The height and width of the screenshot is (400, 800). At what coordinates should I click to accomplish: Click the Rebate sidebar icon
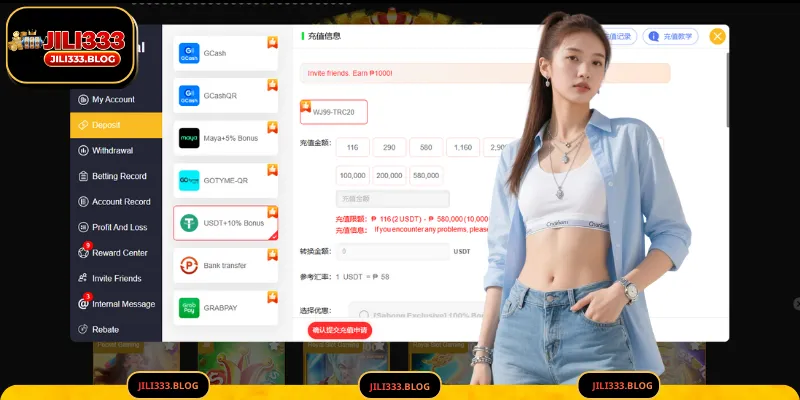(x=83, y=330)
